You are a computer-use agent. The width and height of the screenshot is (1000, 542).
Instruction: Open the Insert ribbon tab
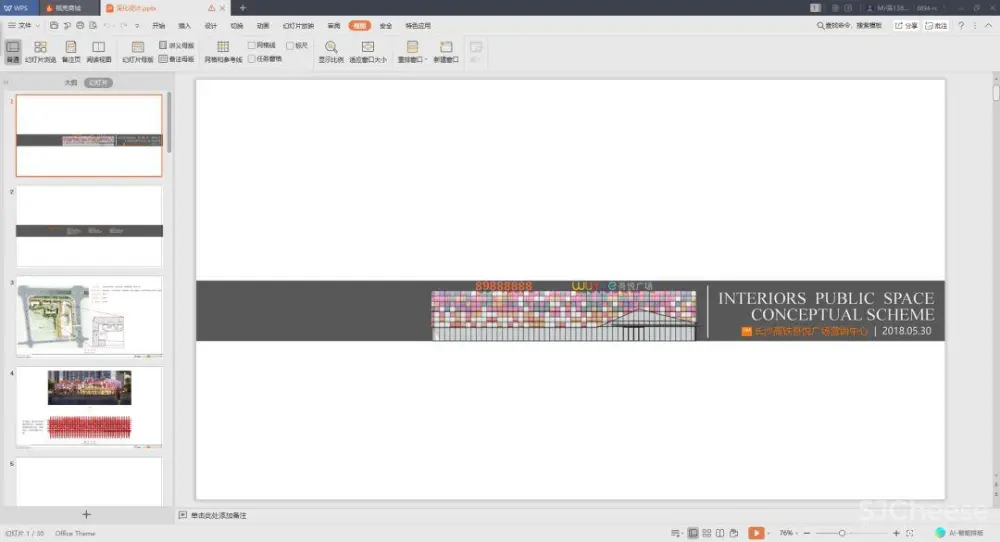point(184,25)
